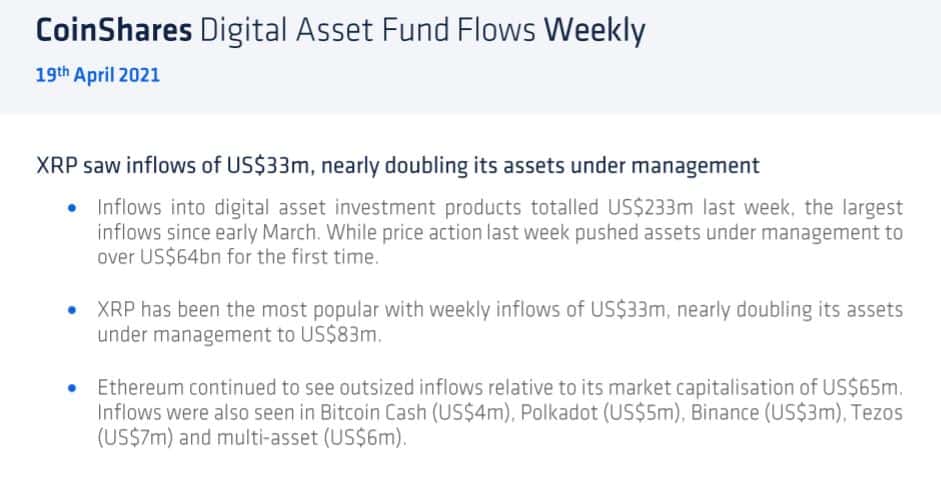This screenshot has width=941, height=500.
Task: Click the word Ethereum in third bullet
Action: (139, 388)
